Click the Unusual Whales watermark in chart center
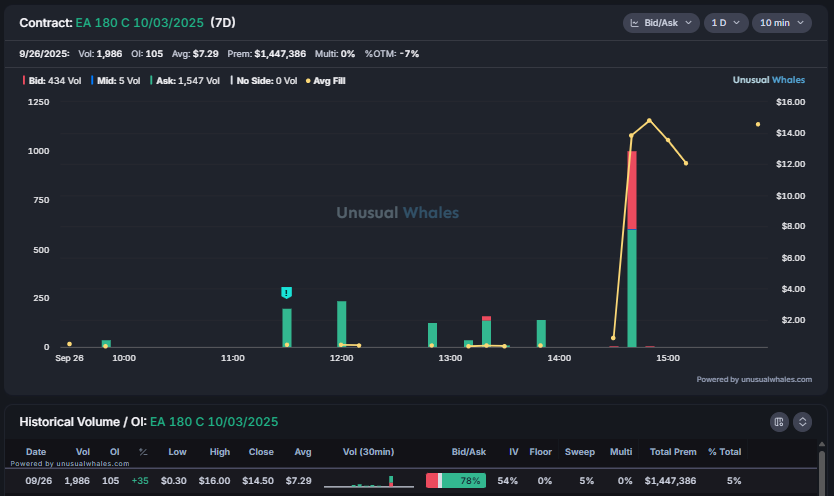 [x=398, y=212]
